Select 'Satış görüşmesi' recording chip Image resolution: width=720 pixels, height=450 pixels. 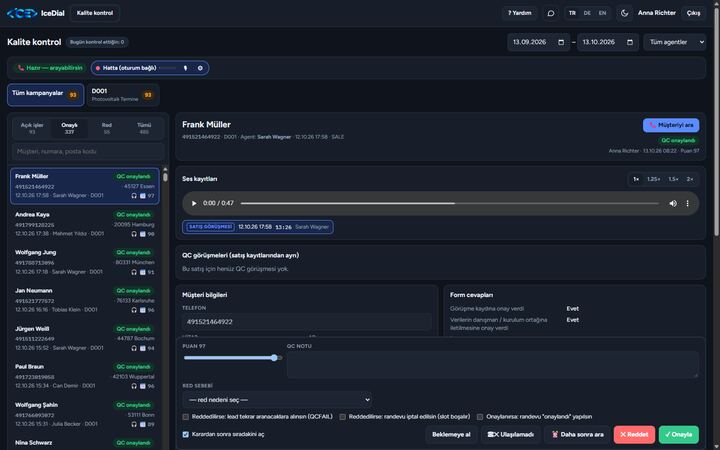(x=258, y=227)
